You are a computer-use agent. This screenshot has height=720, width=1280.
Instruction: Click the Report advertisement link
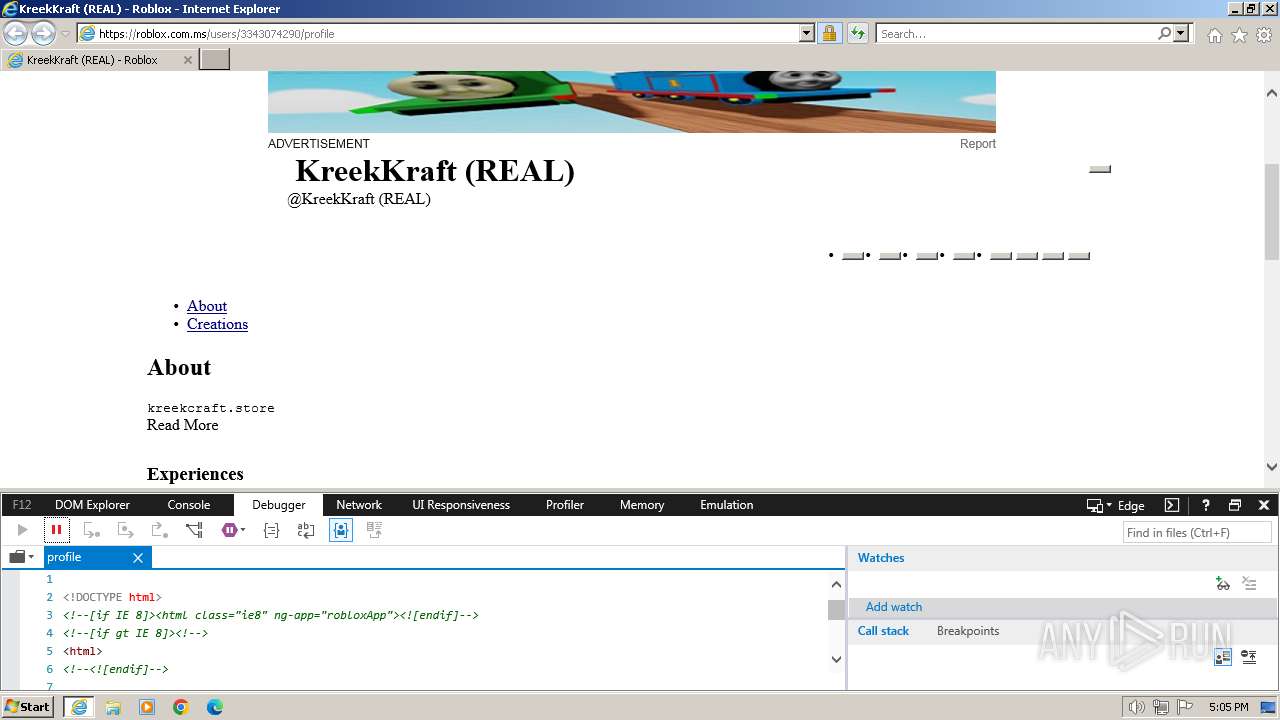977,144
